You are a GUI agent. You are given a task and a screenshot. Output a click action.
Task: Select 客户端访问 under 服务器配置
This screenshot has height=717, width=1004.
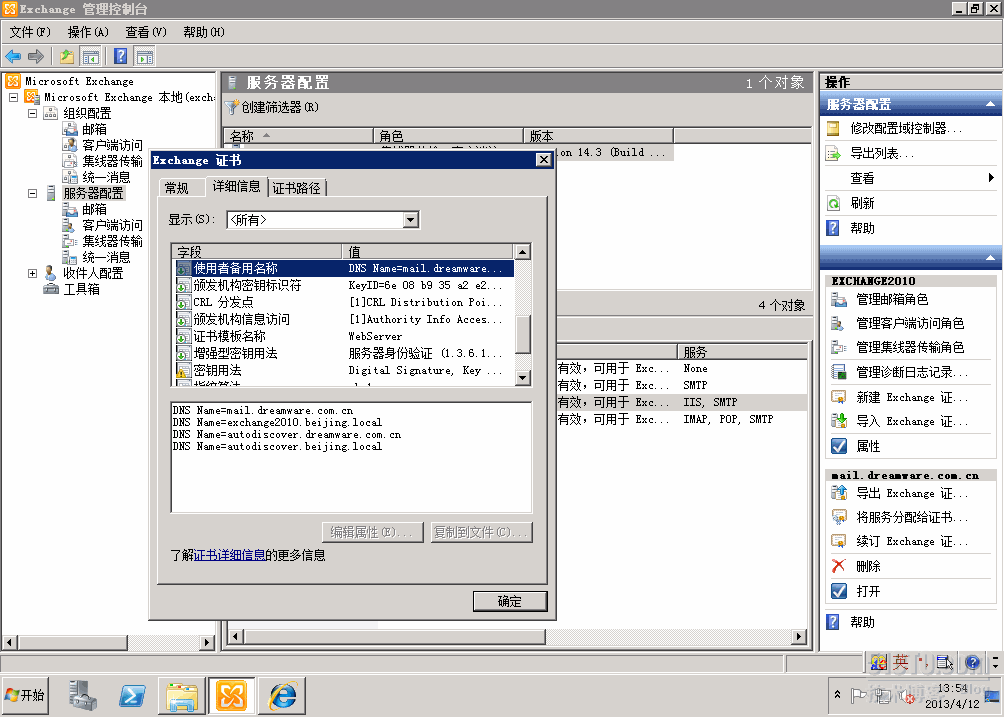tap(112, 225)
